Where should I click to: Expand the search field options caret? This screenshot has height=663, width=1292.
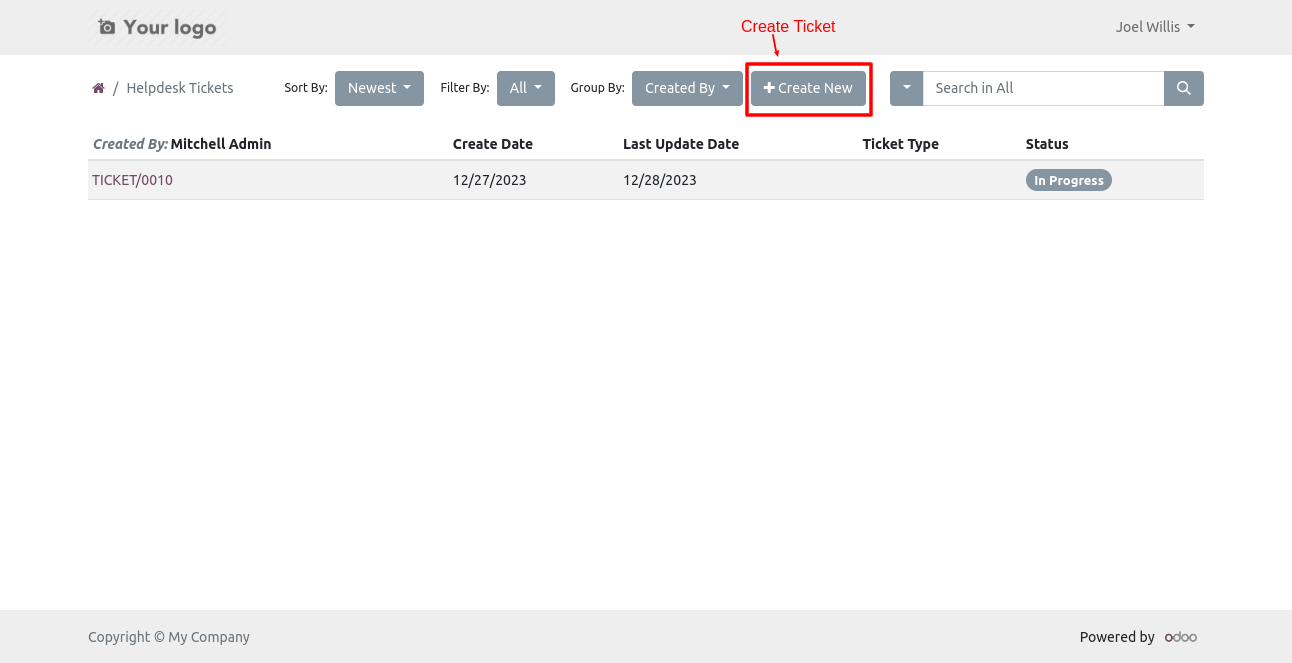pyautogui.click(x=906, y=88)
